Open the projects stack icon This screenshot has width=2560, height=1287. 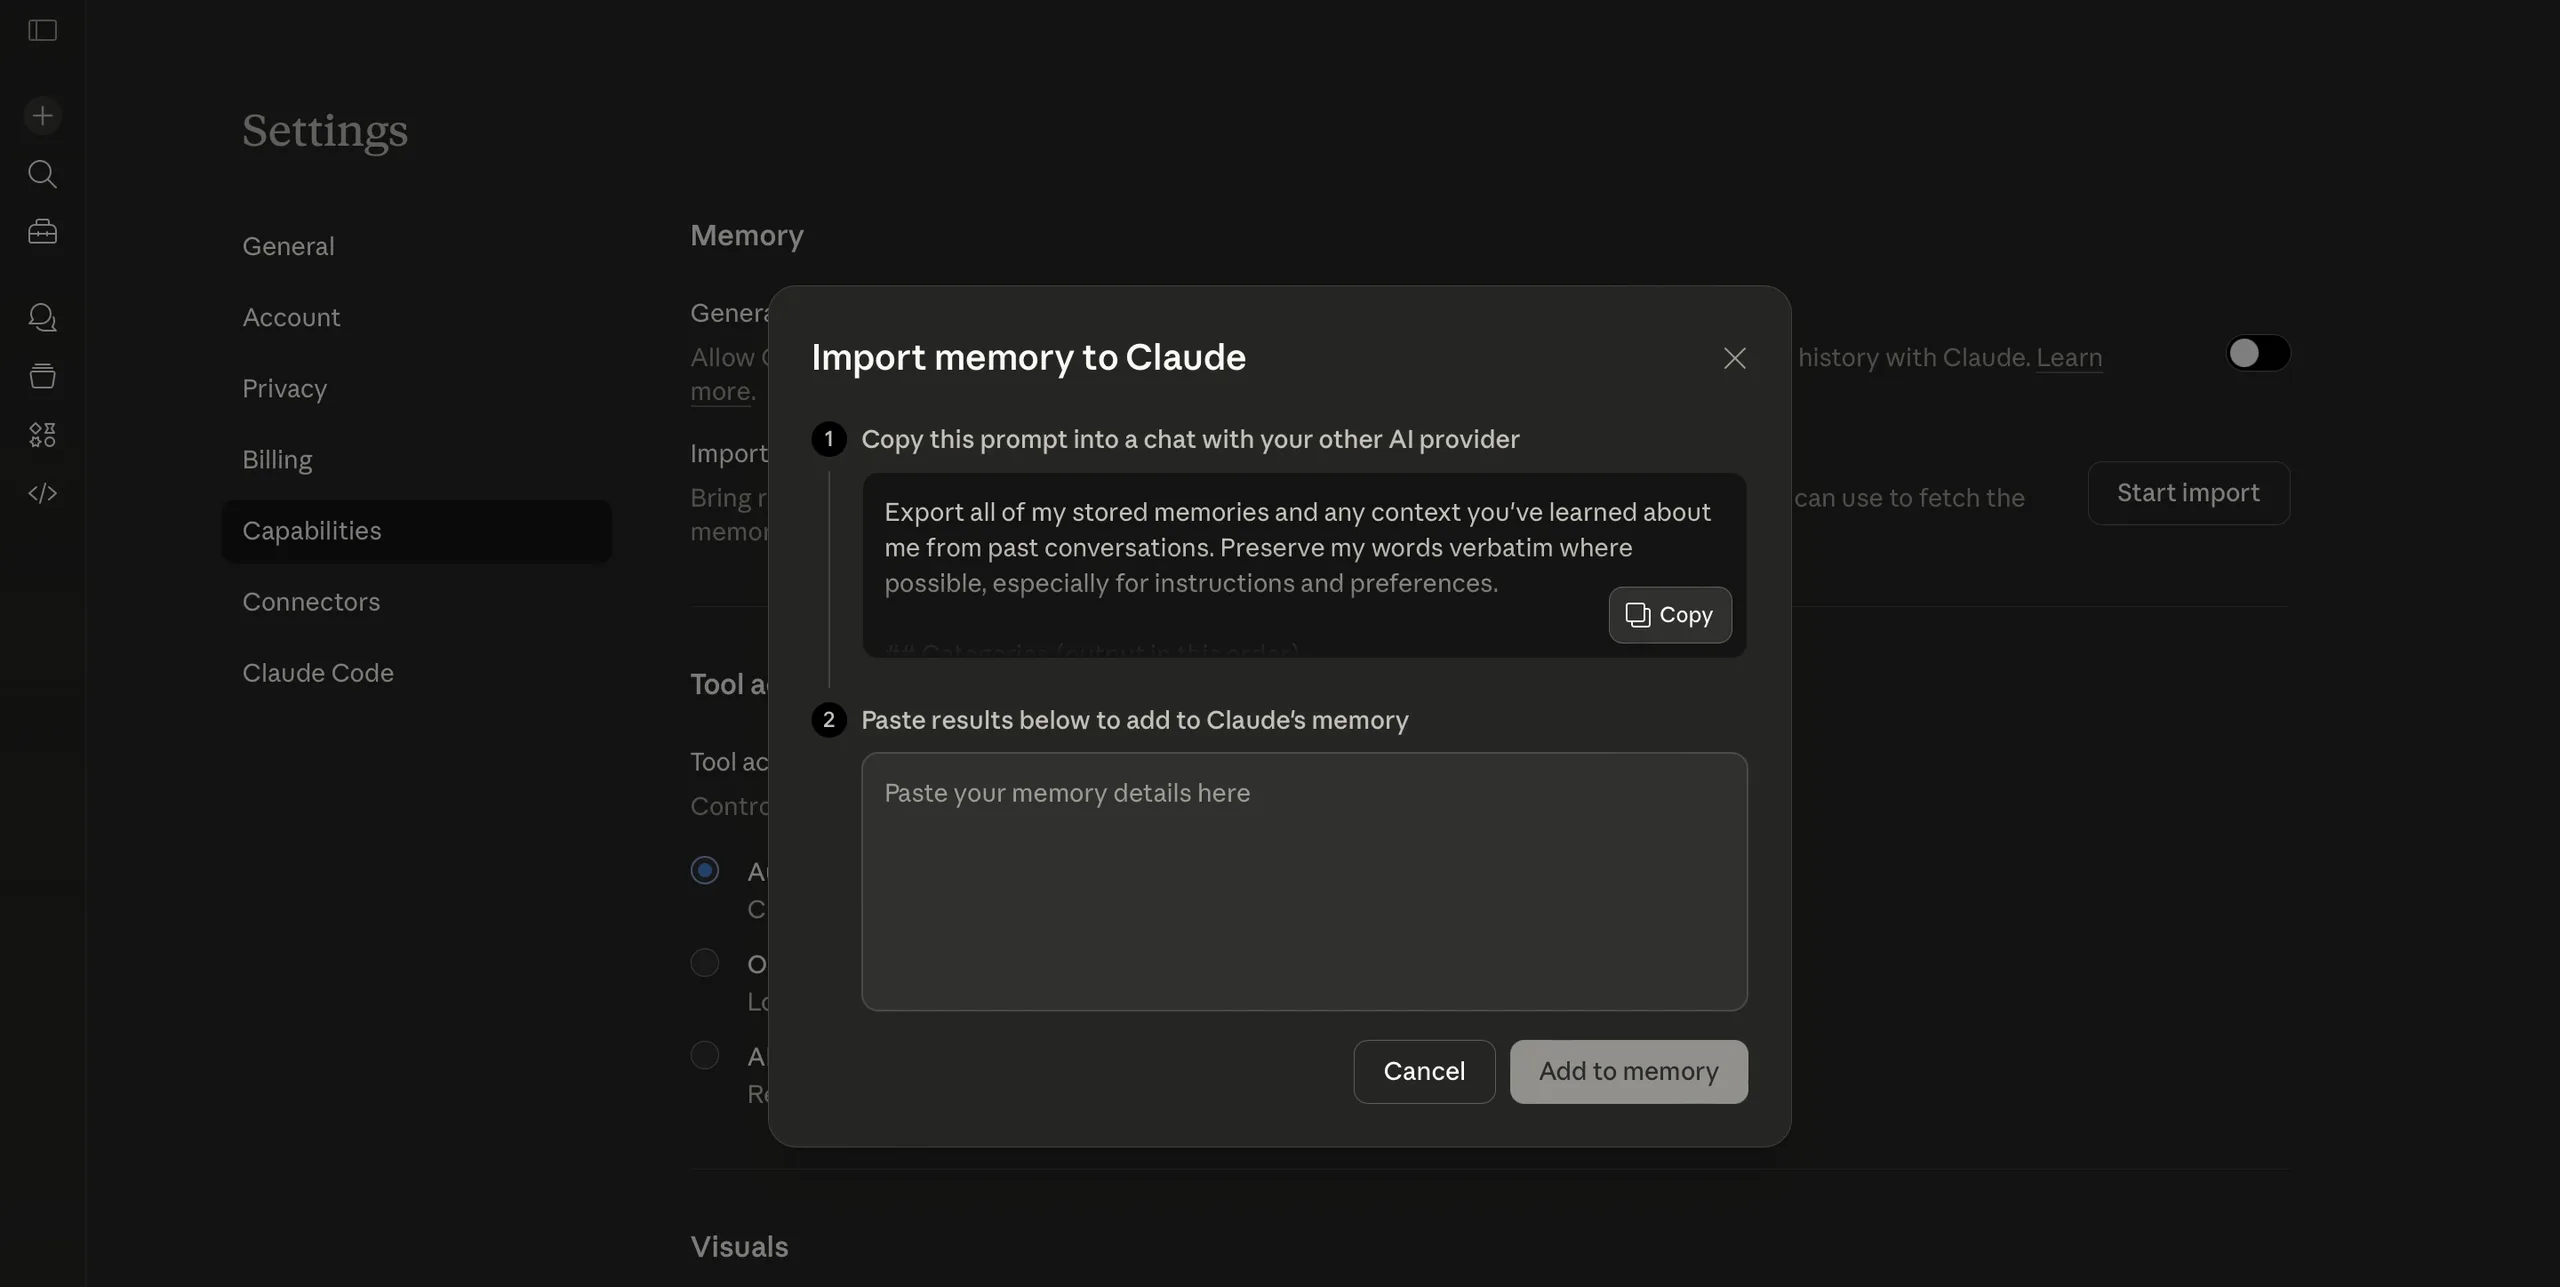coord(42,376)
